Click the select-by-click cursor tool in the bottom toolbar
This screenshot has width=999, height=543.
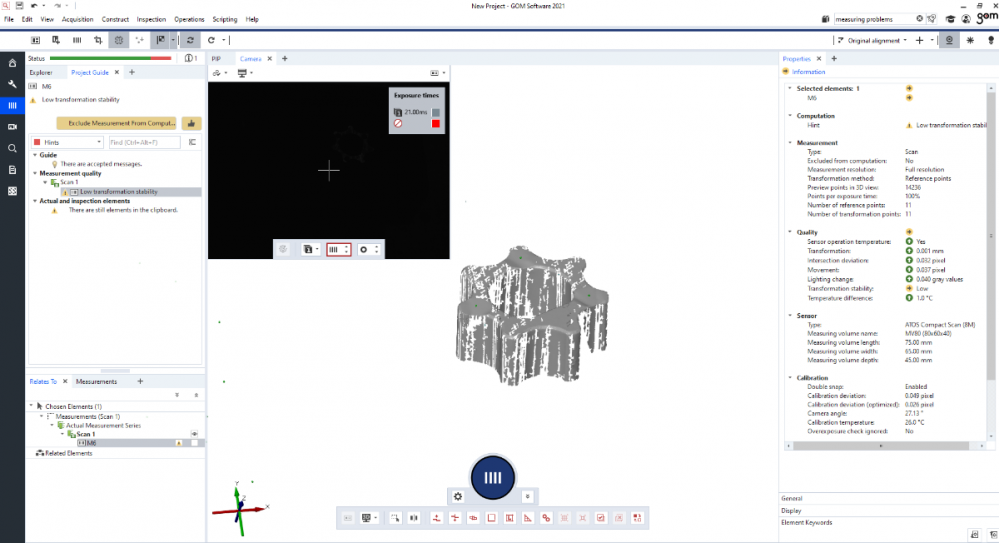click(x=395, y=518)
